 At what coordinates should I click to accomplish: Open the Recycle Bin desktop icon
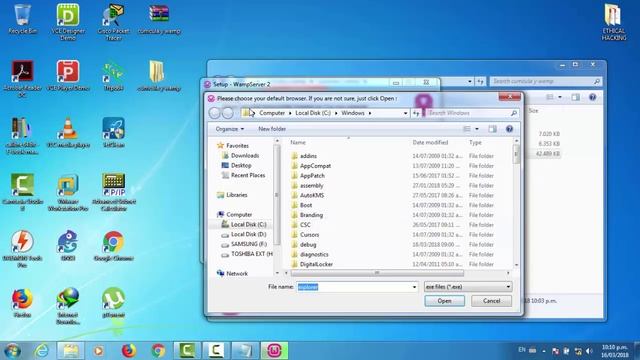22,18
